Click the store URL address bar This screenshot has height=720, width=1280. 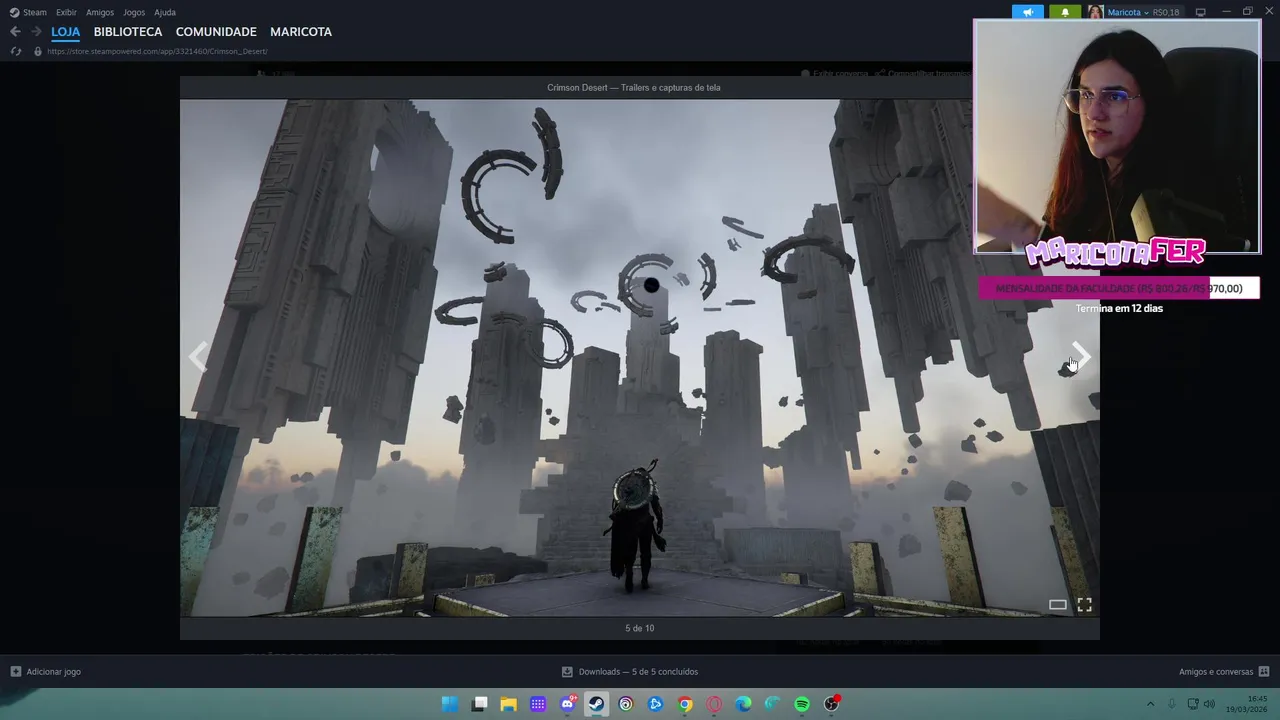tap(157, 51)
